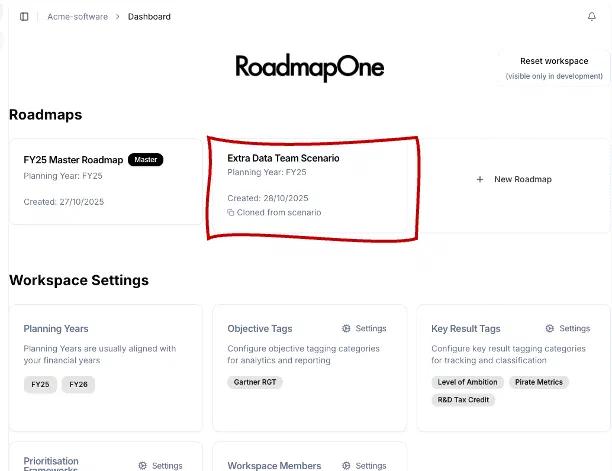Open Workspace Members Settings

click(x=364, y=466)
